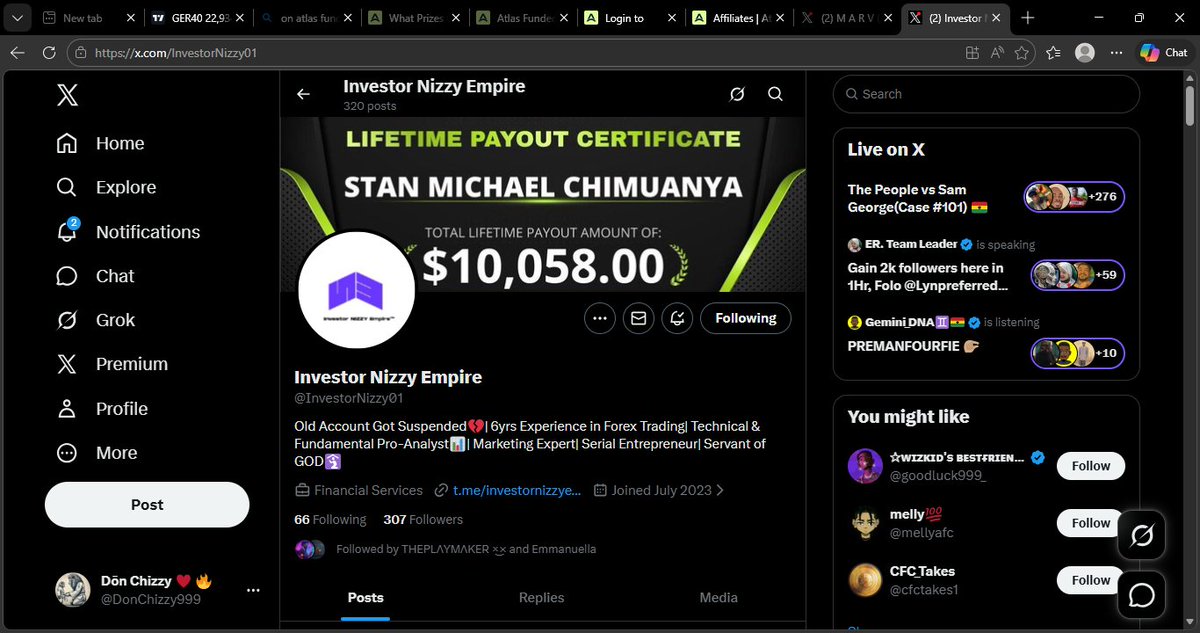Open Premium in the sidebar
This screenshot has height=633, width=1200.
coord(112,364)
